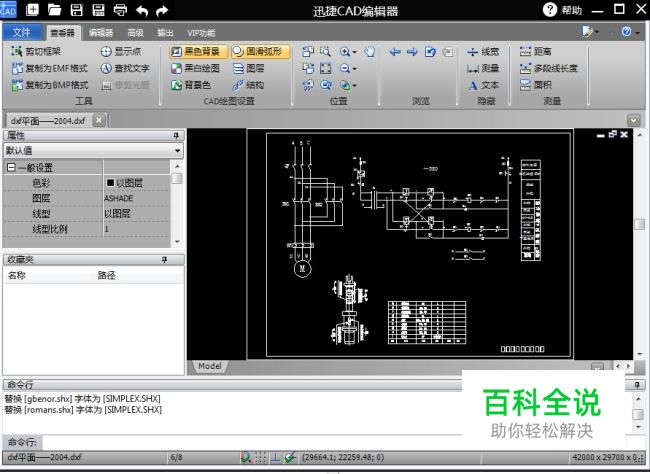Click the 剪切框架 (clip frame) tool
Viewport: 650px width, 474px height.
pyautogui.click(x=37, y=51)
